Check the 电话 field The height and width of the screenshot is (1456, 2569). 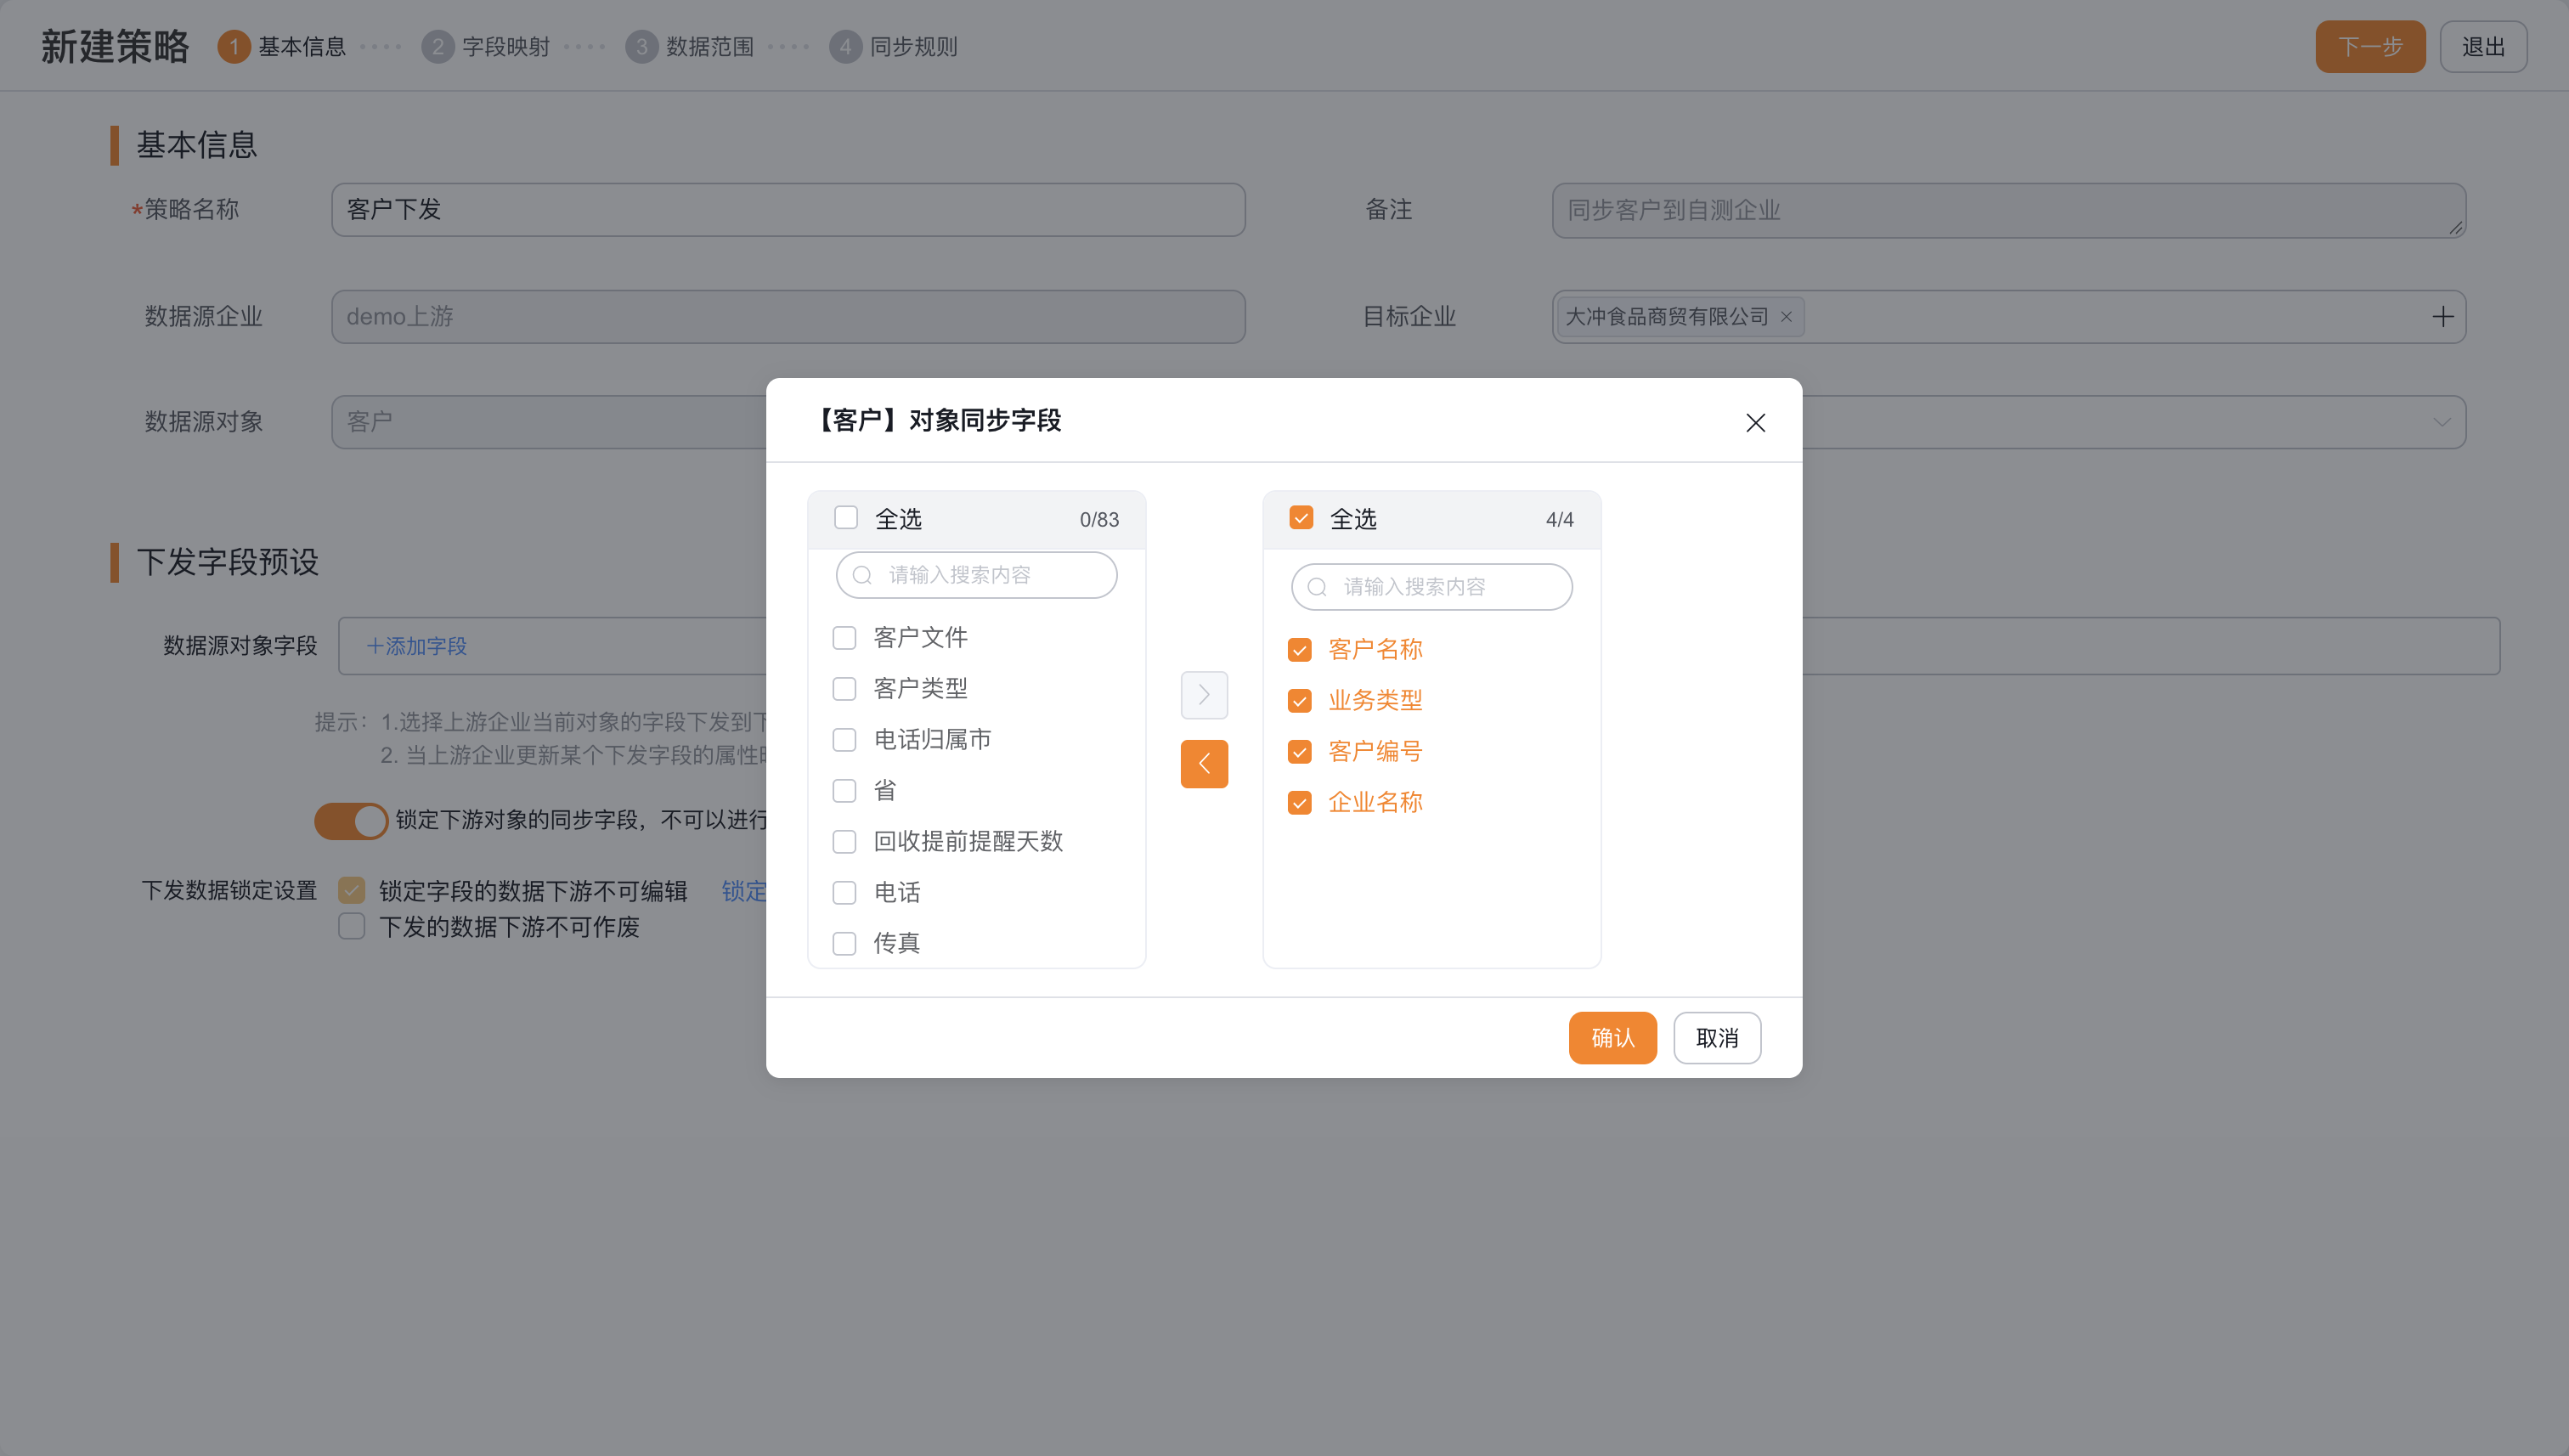point(844,893)
